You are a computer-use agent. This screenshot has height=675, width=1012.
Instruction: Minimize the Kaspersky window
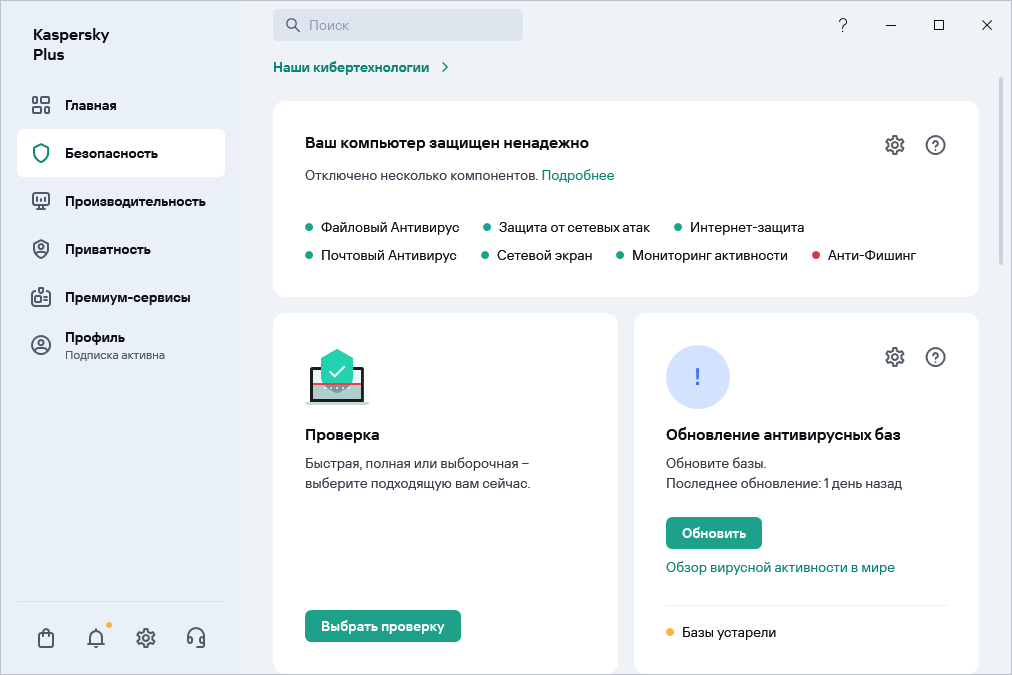(x=891, y=25)
